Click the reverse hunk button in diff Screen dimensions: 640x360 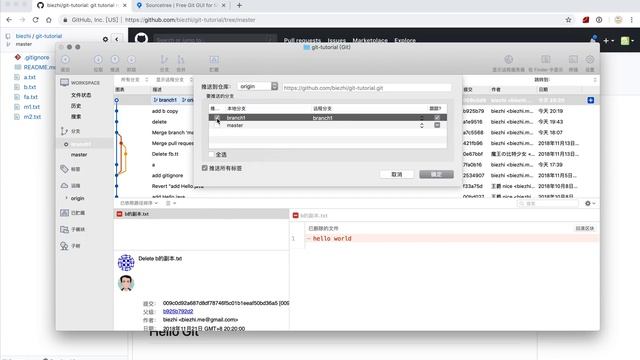(584, 228)
